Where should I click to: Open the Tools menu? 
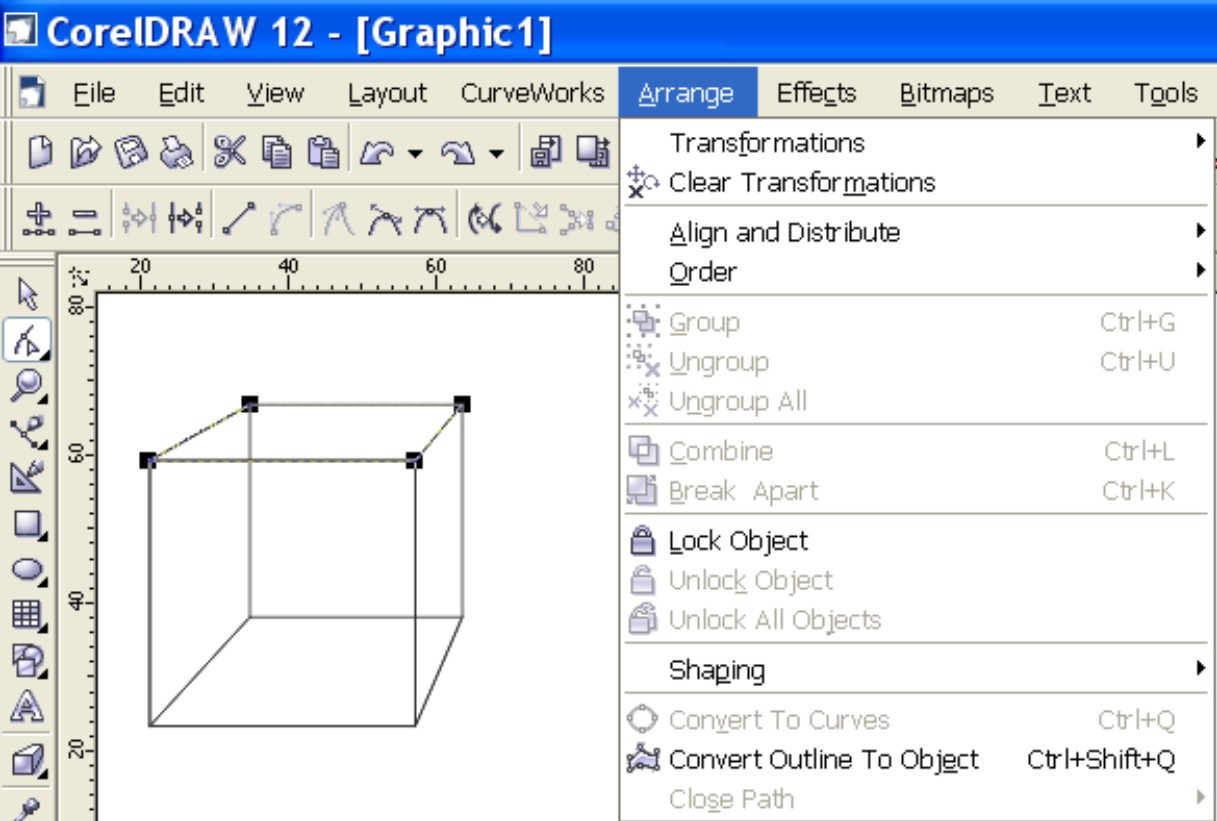[1166, 93]
